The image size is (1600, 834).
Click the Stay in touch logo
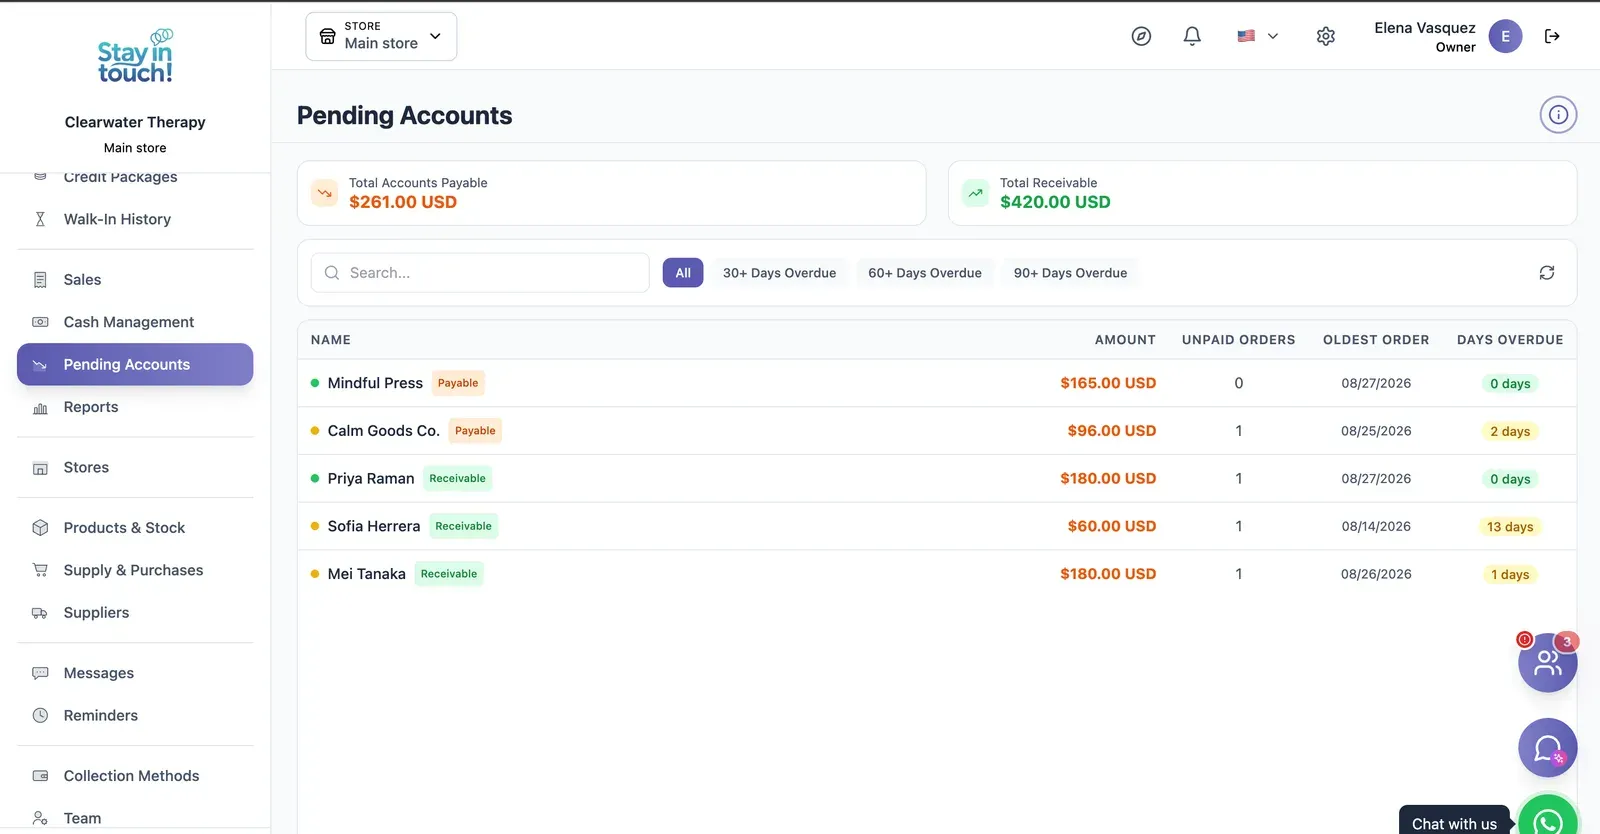135,57
